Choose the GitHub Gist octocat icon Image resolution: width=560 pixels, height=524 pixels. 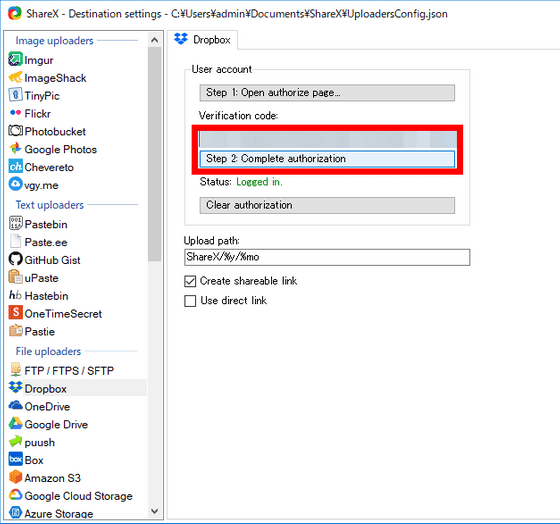tap(15, 259)
